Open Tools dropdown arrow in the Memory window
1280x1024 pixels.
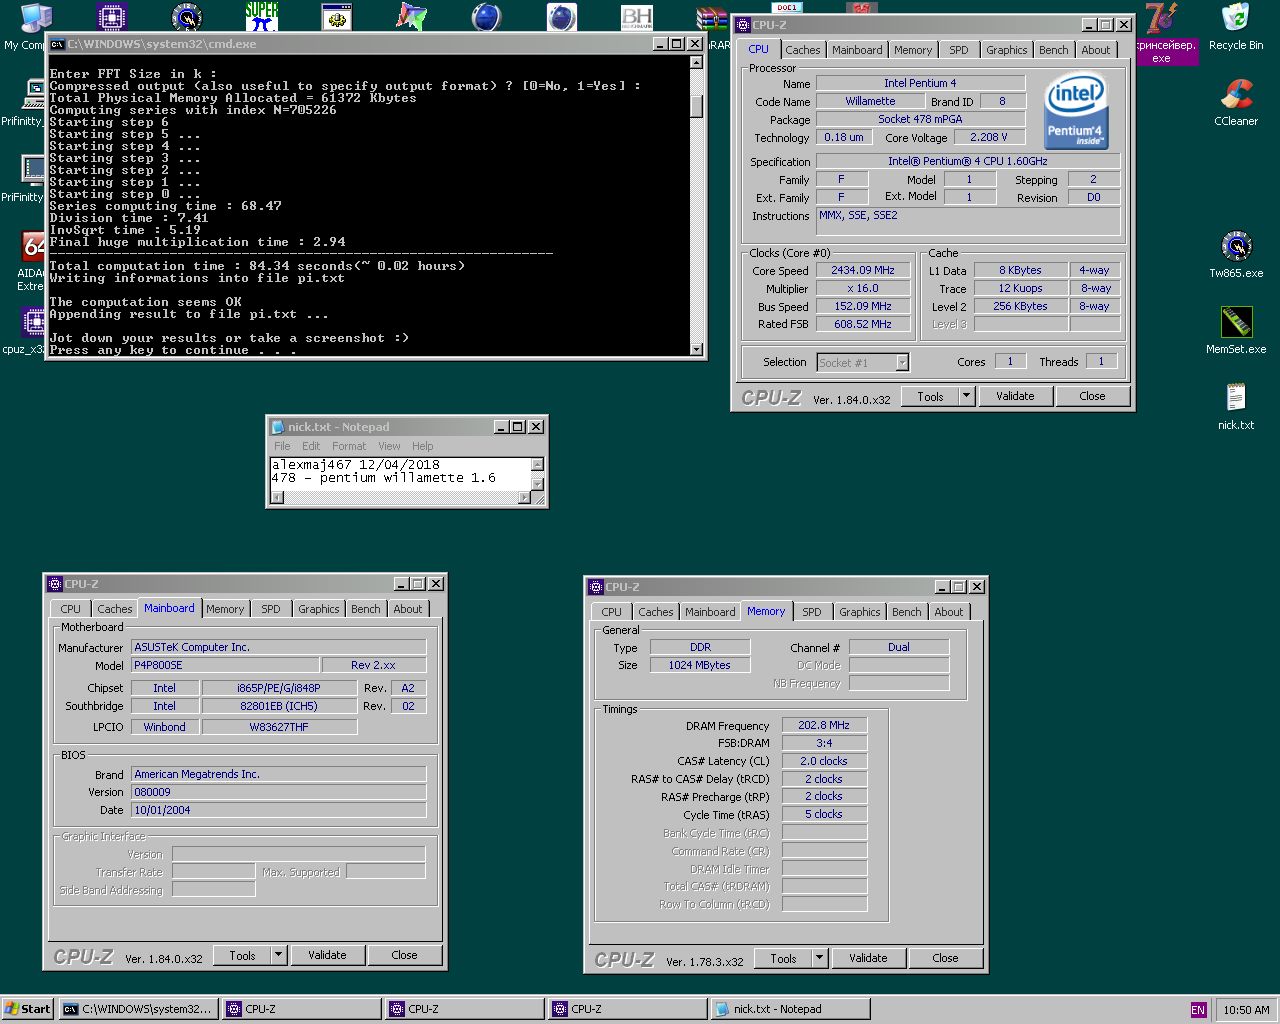point(819,958)
